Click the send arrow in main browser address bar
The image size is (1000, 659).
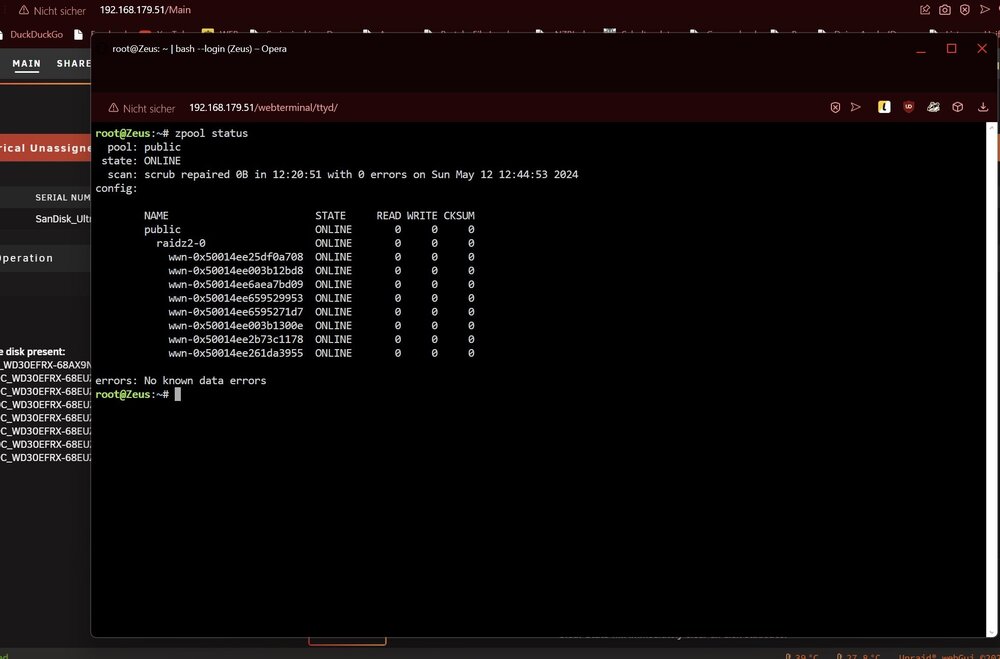[985, 10]
